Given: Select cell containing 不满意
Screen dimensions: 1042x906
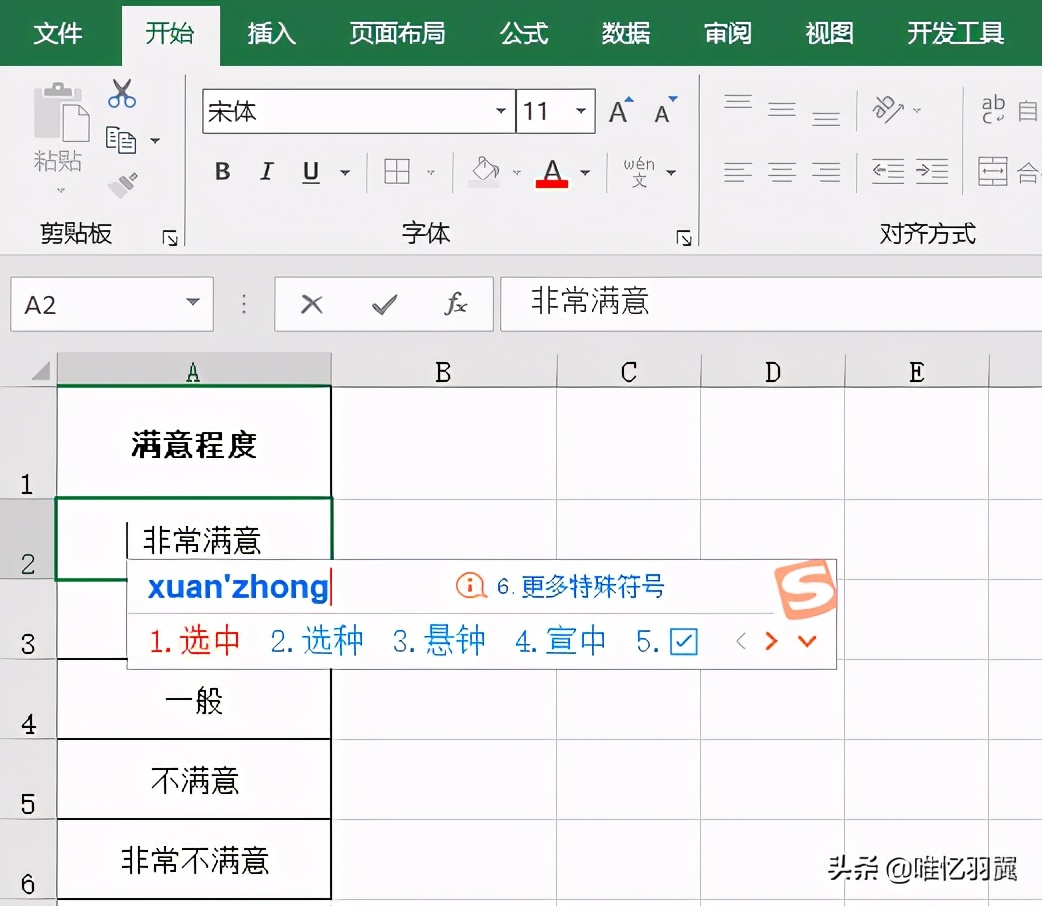Looking at the screenshot, I should [x=194, y=779].
